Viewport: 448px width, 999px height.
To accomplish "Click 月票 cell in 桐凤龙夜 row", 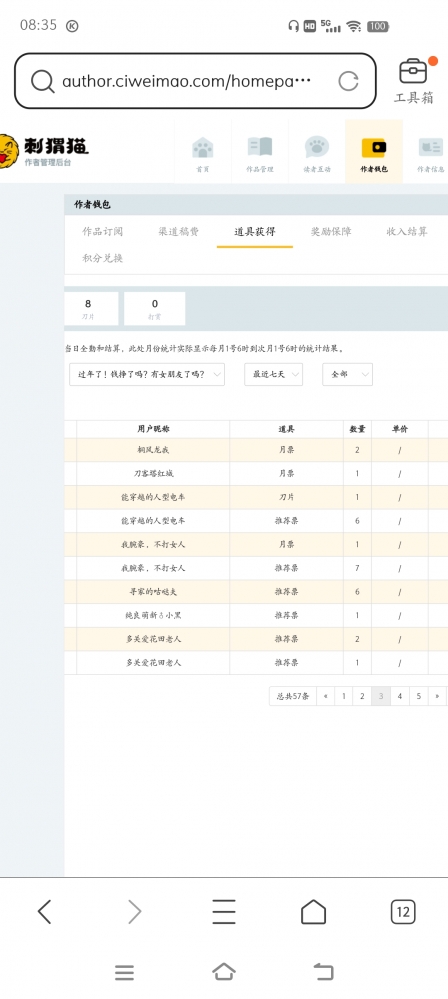I will [x=287, y=450].
